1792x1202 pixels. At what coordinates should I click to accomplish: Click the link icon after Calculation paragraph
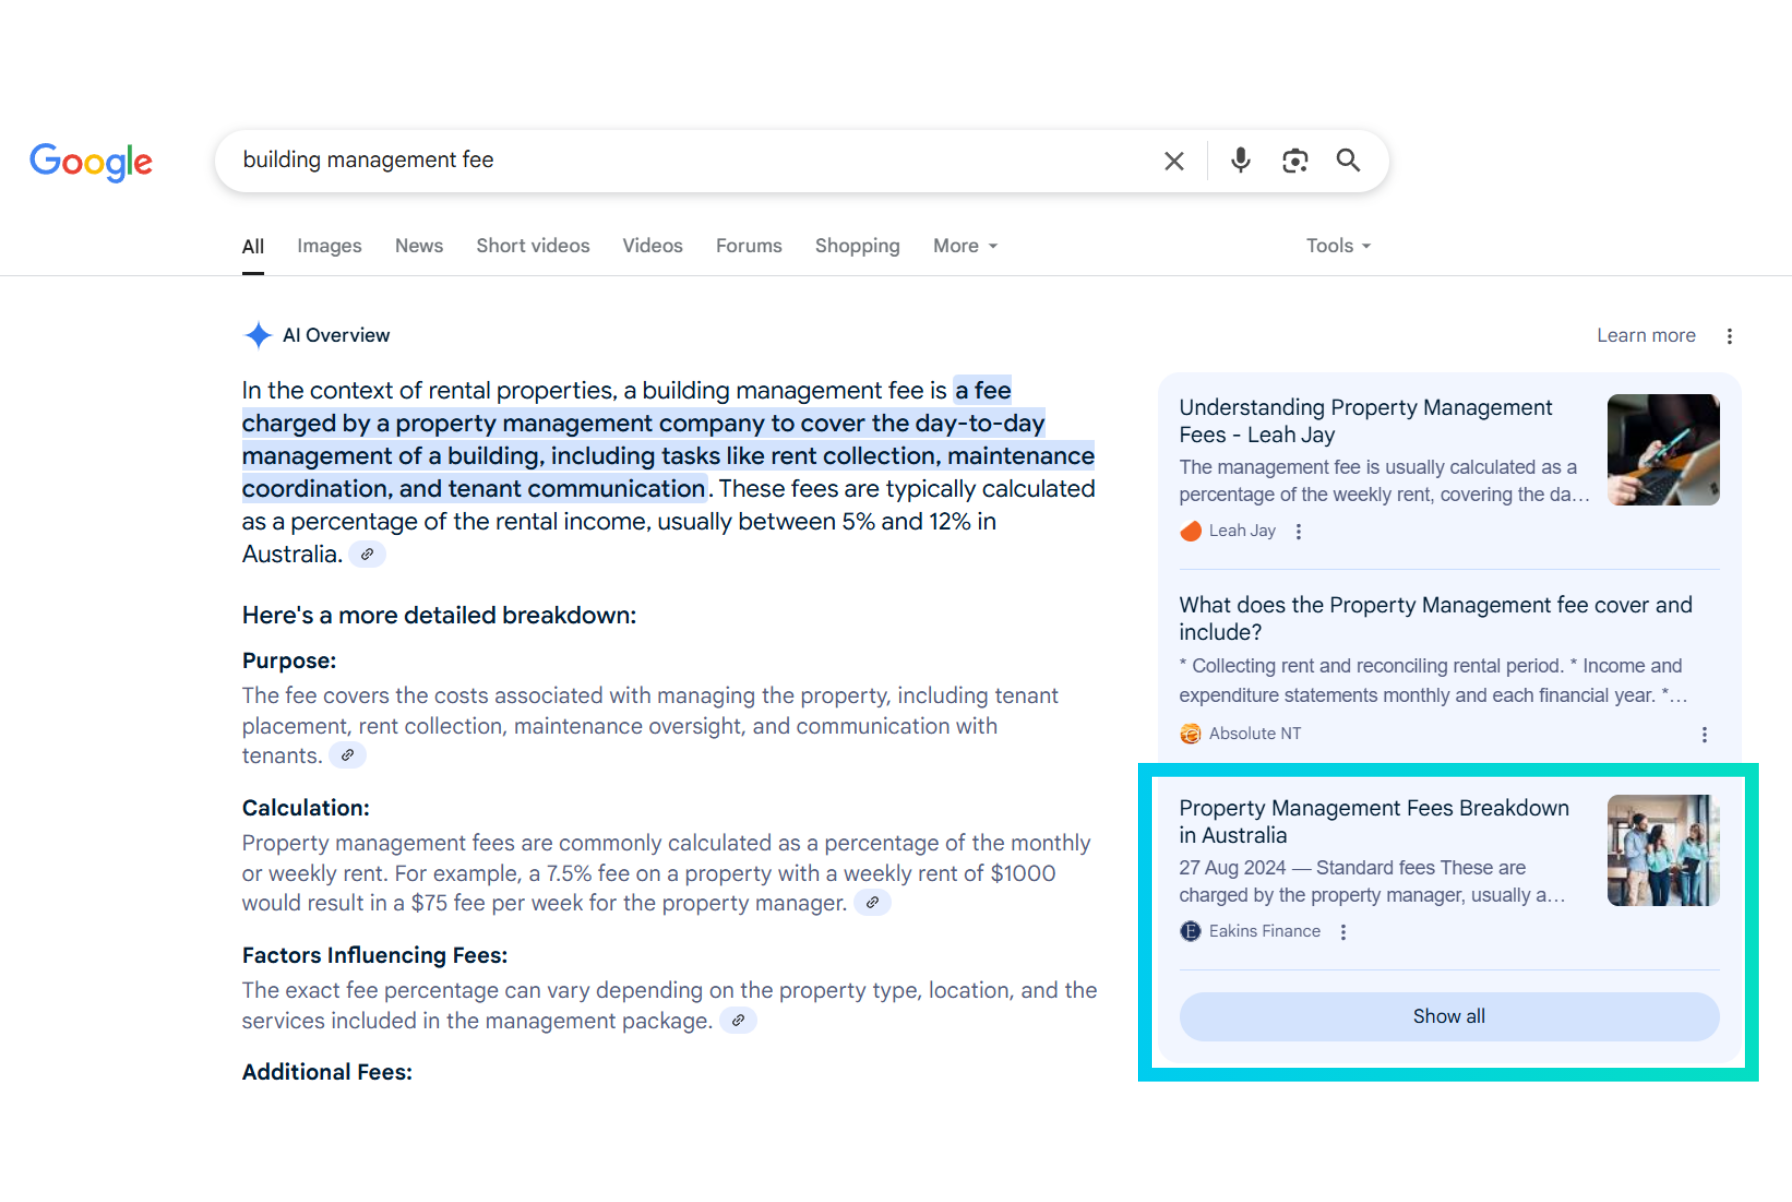(x=872, y=903)
